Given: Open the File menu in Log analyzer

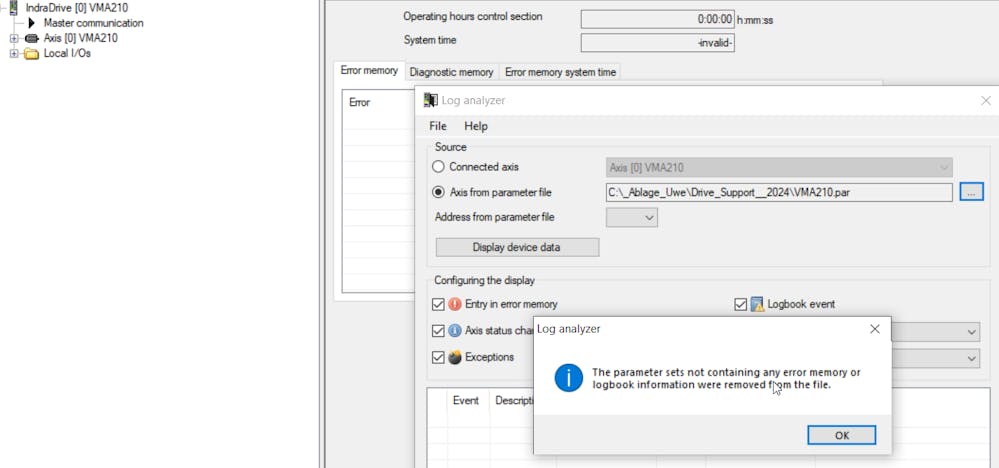Looking at the screenshot, I should 438,126.
